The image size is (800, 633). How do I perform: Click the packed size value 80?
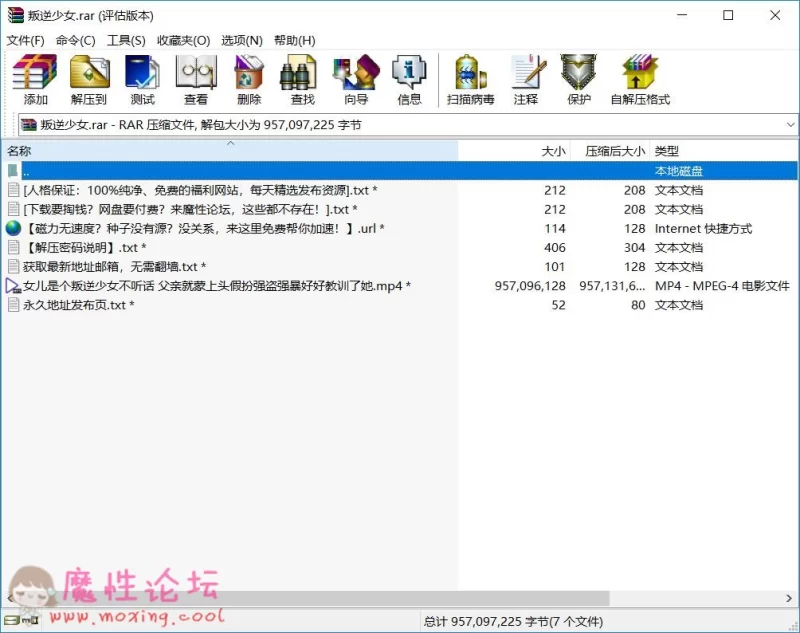click(638, 305)
